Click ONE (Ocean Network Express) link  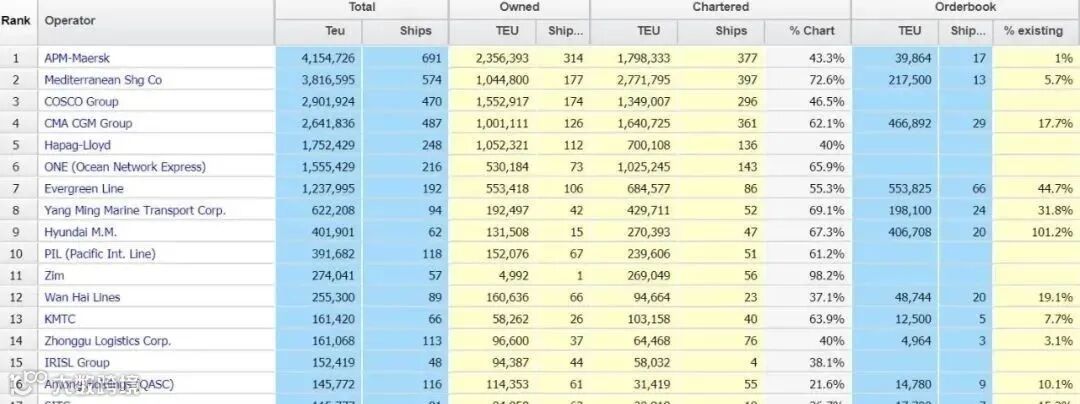[125, 167]
